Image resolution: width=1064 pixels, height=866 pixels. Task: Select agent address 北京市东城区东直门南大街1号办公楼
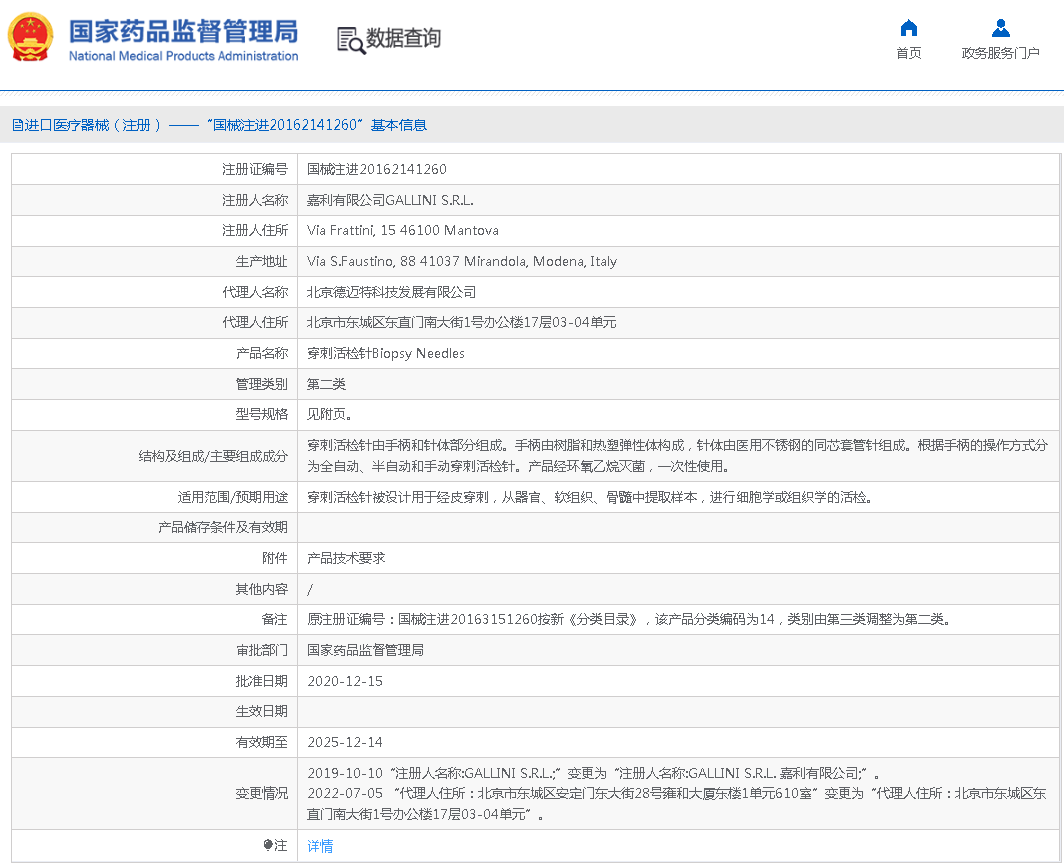461,322
